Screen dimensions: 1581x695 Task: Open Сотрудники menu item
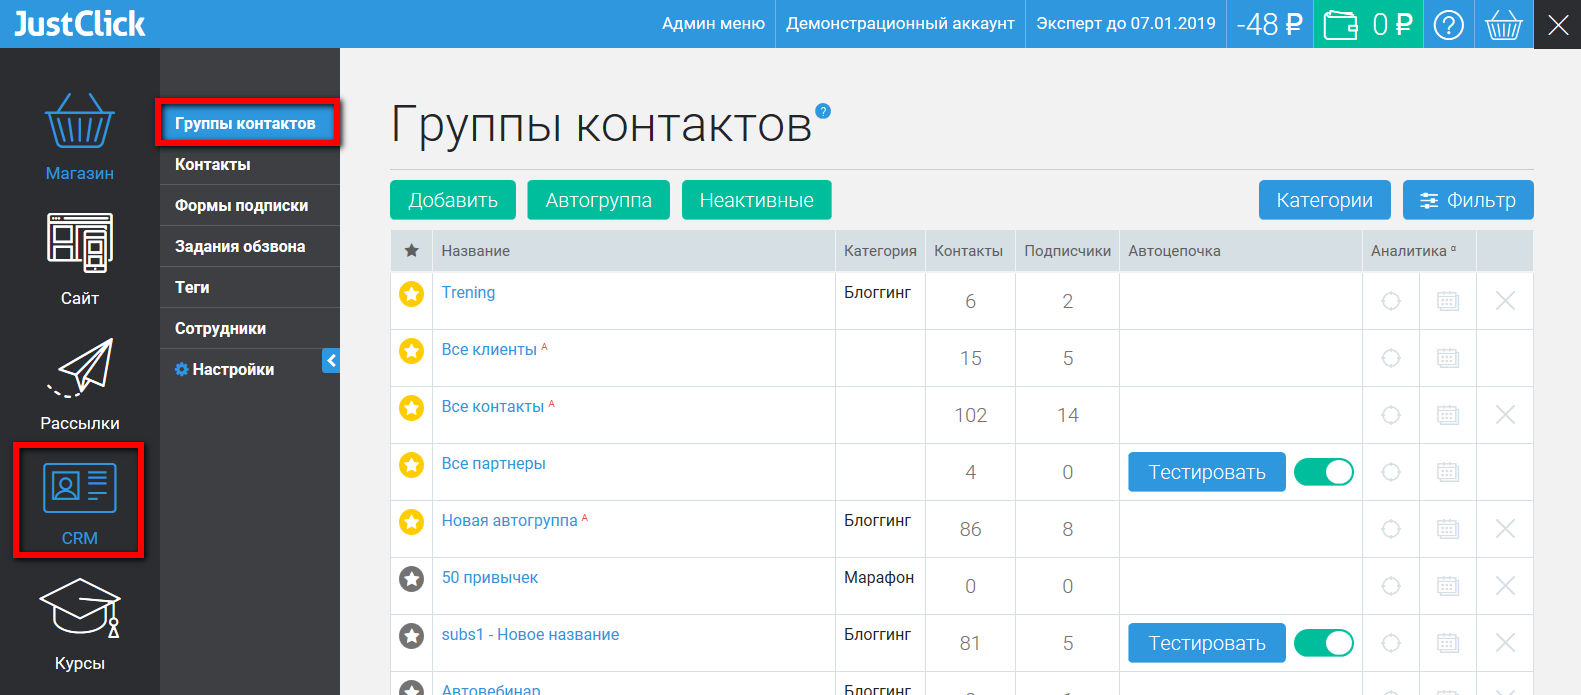click(x=250, y=328)
